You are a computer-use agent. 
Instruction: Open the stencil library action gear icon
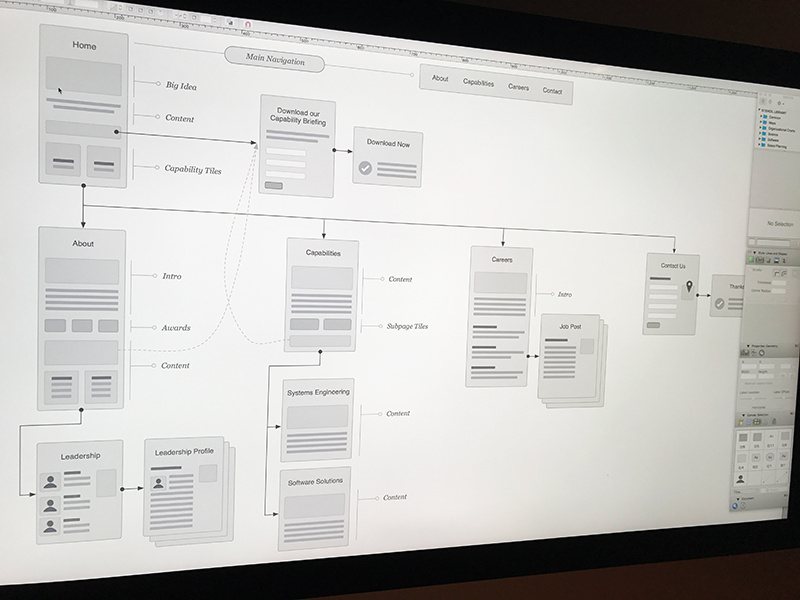(x=778, y=103)
